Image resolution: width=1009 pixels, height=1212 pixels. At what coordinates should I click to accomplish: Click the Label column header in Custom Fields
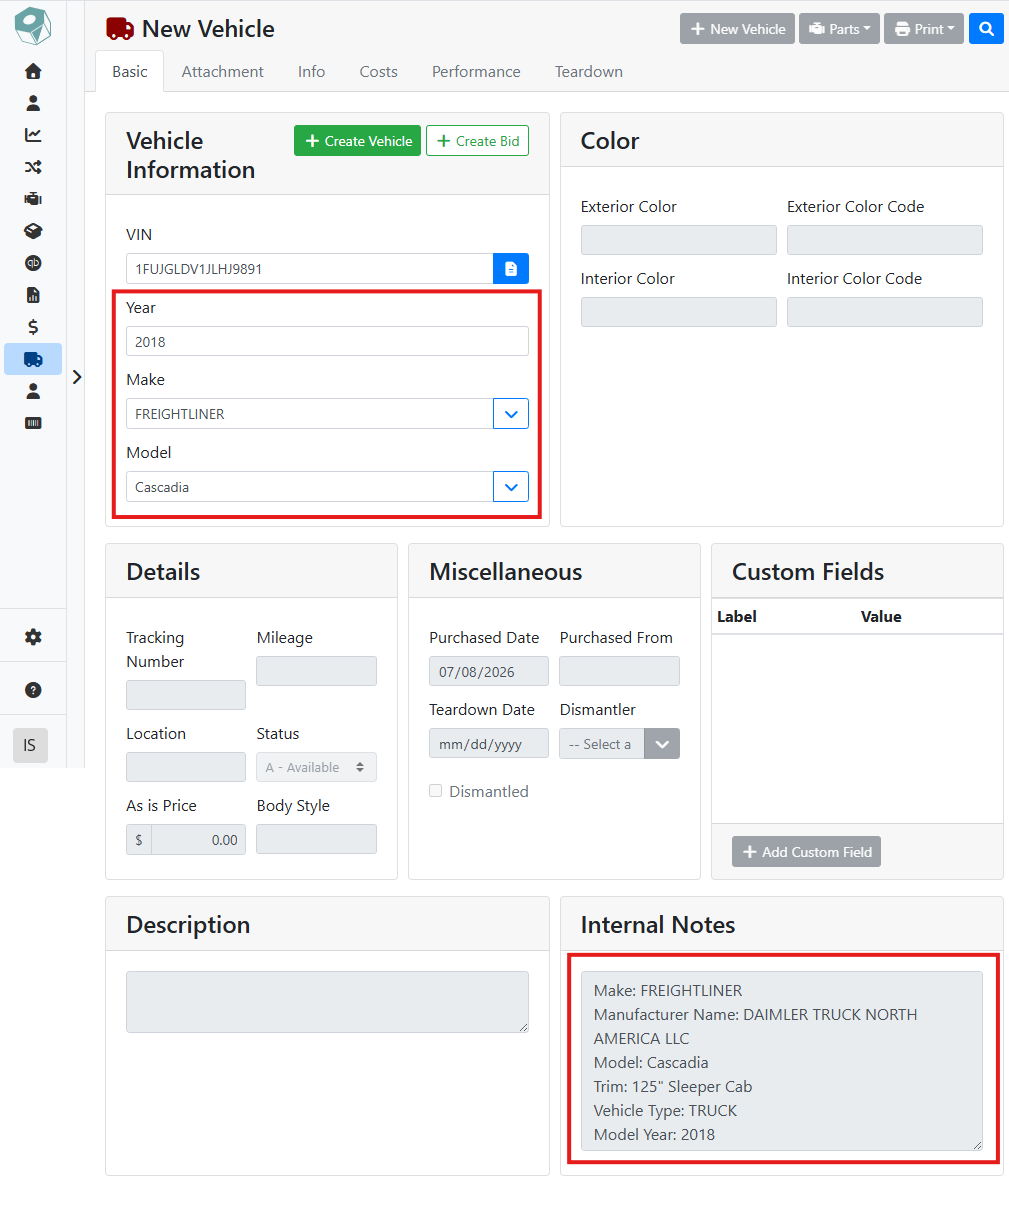pos(737,616)
